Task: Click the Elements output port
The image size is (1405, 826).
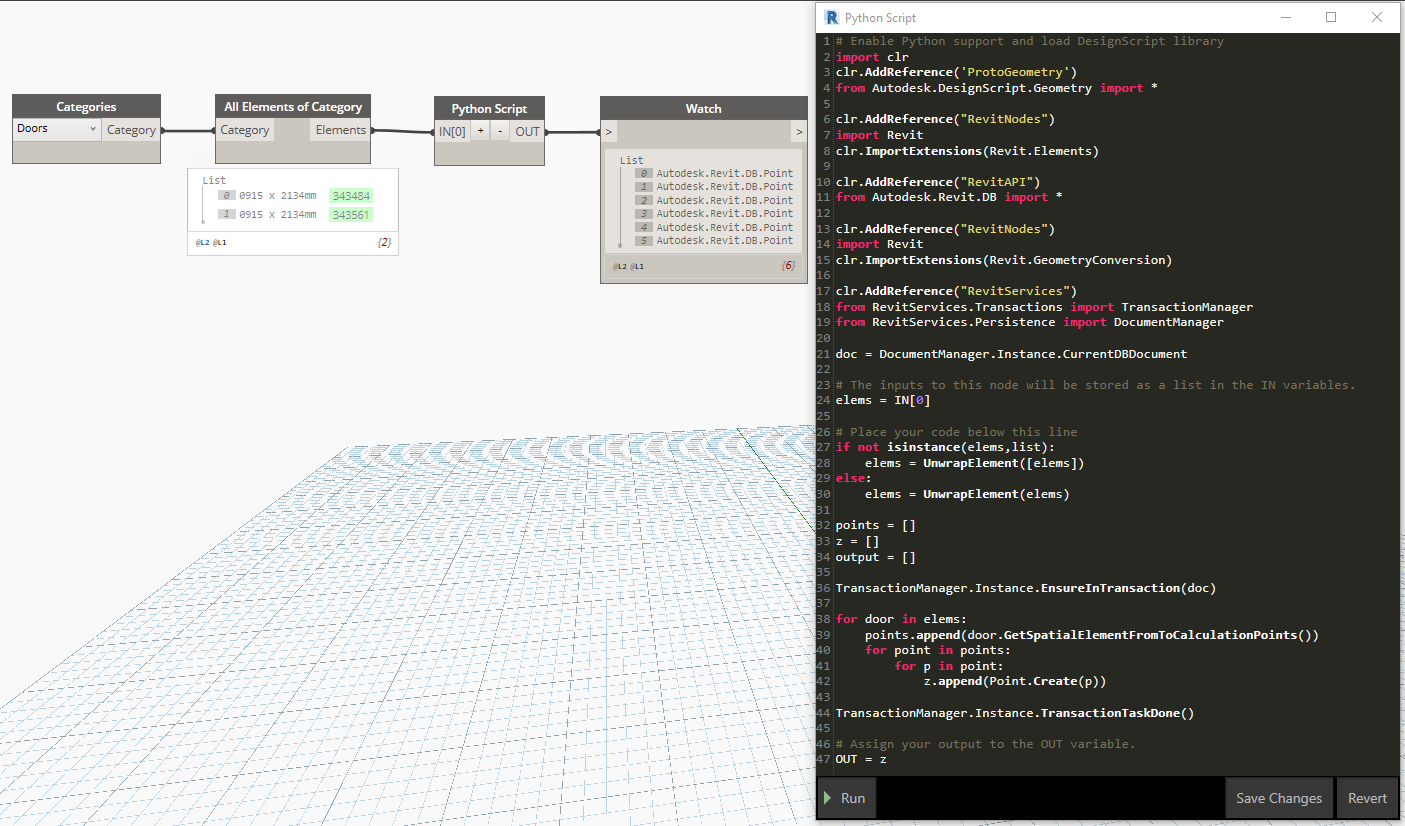Action: (x=340, y=130)
